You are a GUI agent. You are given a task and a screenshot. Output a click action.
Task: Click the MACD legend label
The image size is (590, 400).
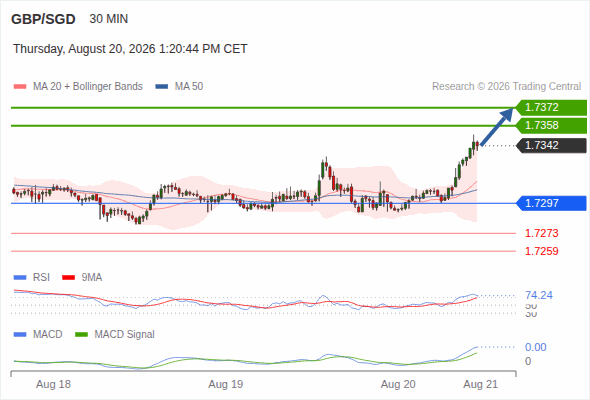click(47, 335)
